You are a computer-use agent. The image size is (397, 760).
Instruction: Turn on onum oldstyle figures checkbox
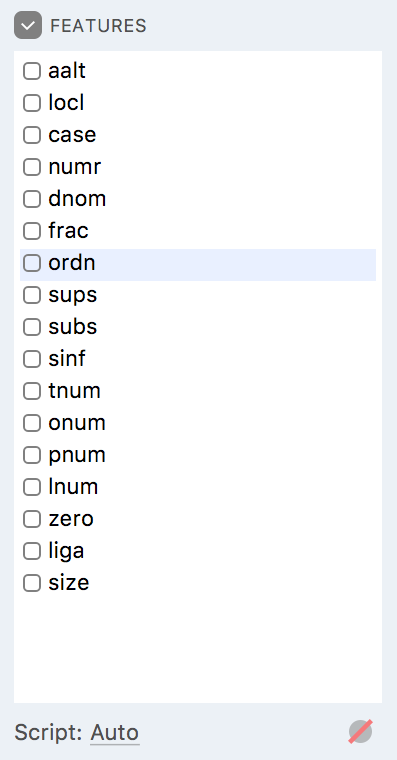click(32, 423)
